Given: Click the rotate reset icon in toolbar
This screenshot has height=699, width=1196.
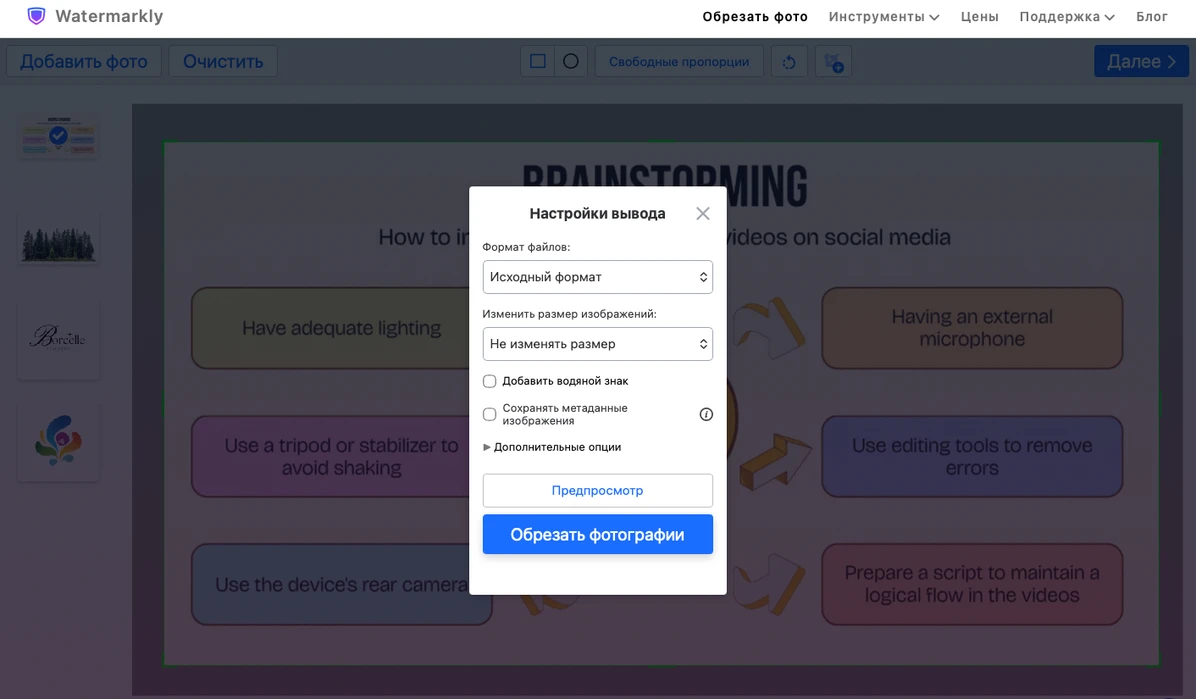Looking at the screenshot, I should 789,62.
